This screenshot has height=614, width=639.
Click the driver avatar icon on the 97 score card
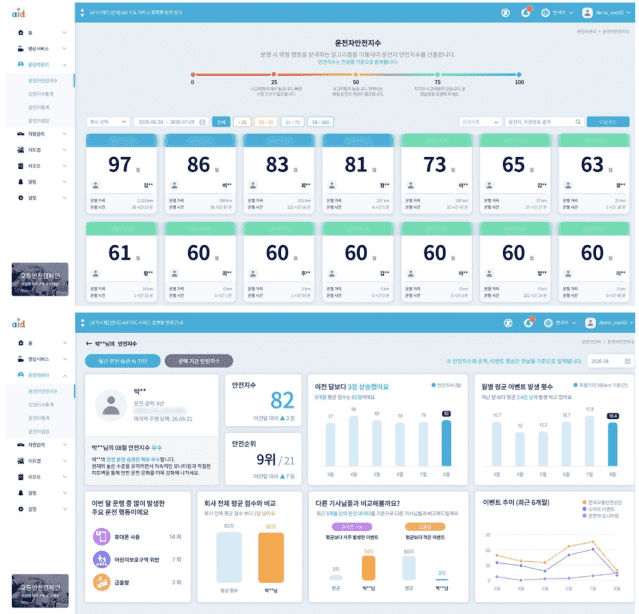click(x=96, y=185)
